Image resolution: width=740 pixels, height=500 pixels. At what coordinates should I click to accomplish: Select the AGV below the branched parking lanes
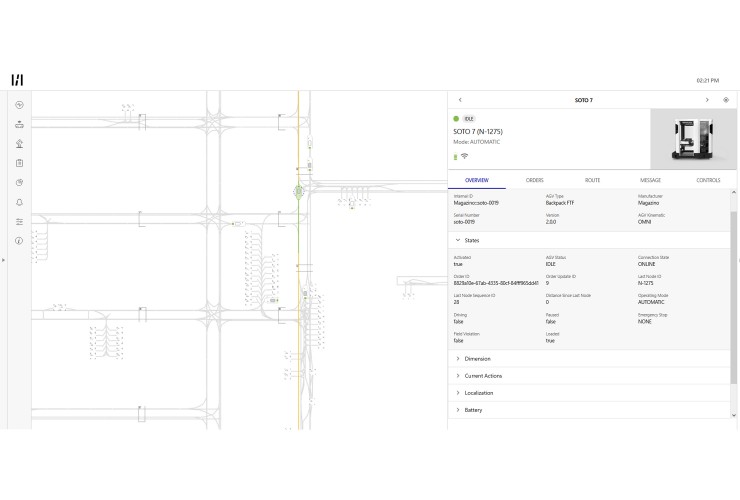pyautogui.click(x=352, y=204)
